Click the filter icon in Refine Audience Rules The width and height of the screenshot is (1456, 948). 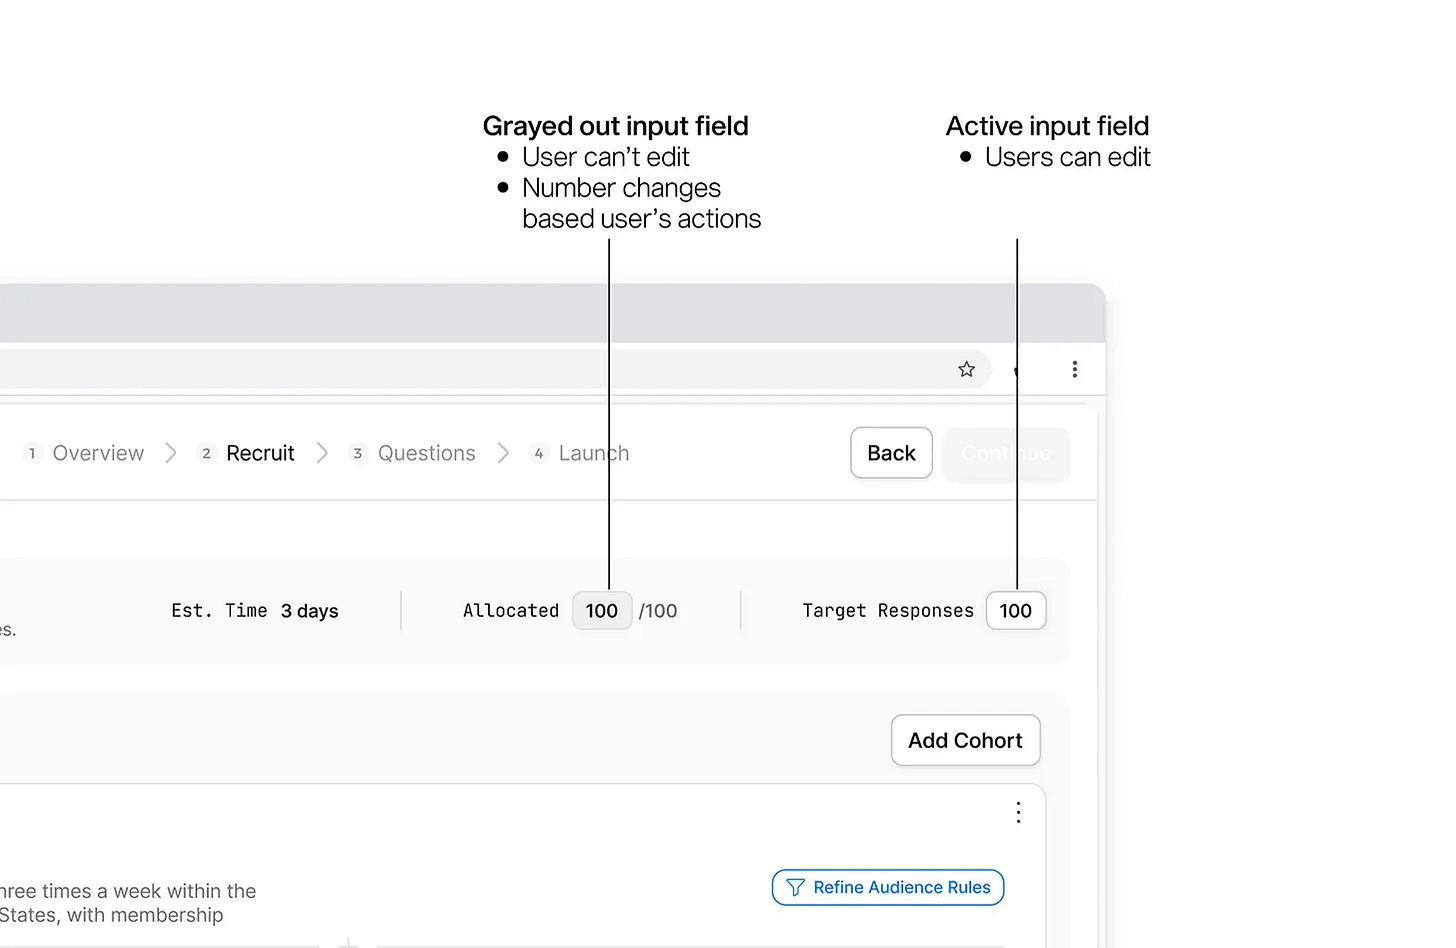click(796, 888)
